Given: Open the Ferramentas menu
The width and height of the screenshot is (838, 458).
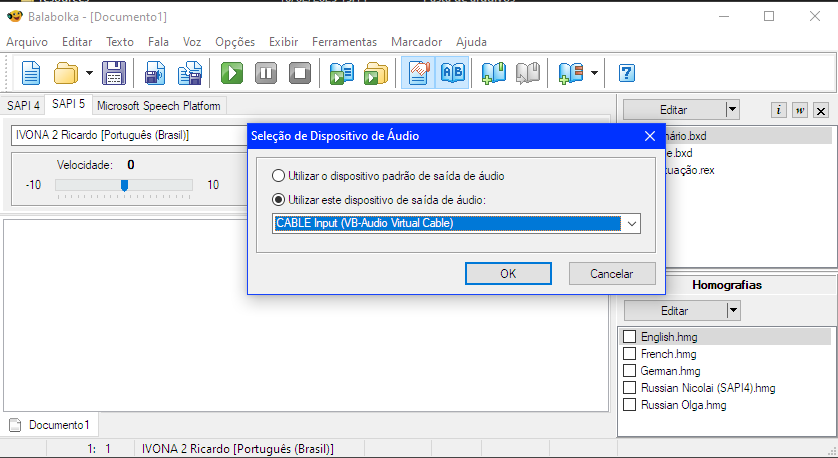Looking at the screenshot, I should 344,42.
